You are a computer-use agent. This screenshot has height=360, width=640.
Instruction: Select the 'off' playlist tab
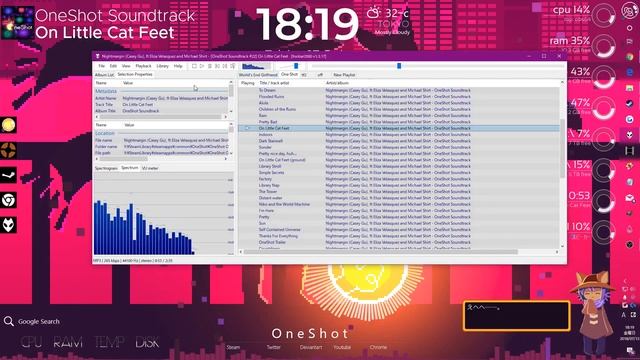(320, 75)
